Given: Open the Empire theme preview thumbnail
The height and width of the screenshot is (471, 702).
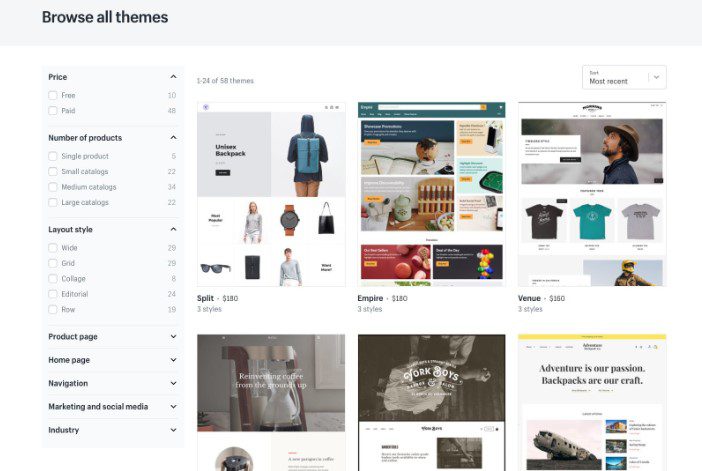Looking at the screenshot, I should point(432,194).
